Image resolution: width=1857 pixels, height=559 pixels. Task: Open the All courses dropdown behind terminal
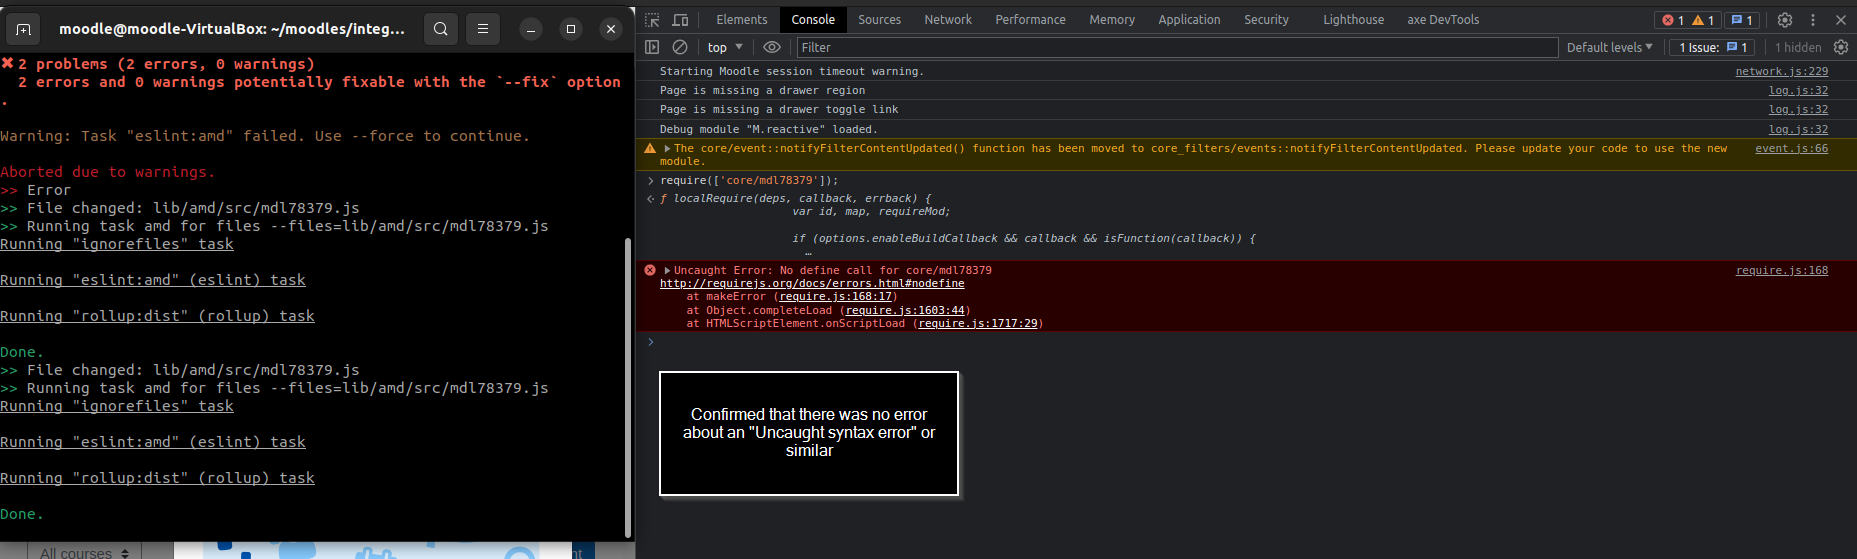(x=85, y=552)
